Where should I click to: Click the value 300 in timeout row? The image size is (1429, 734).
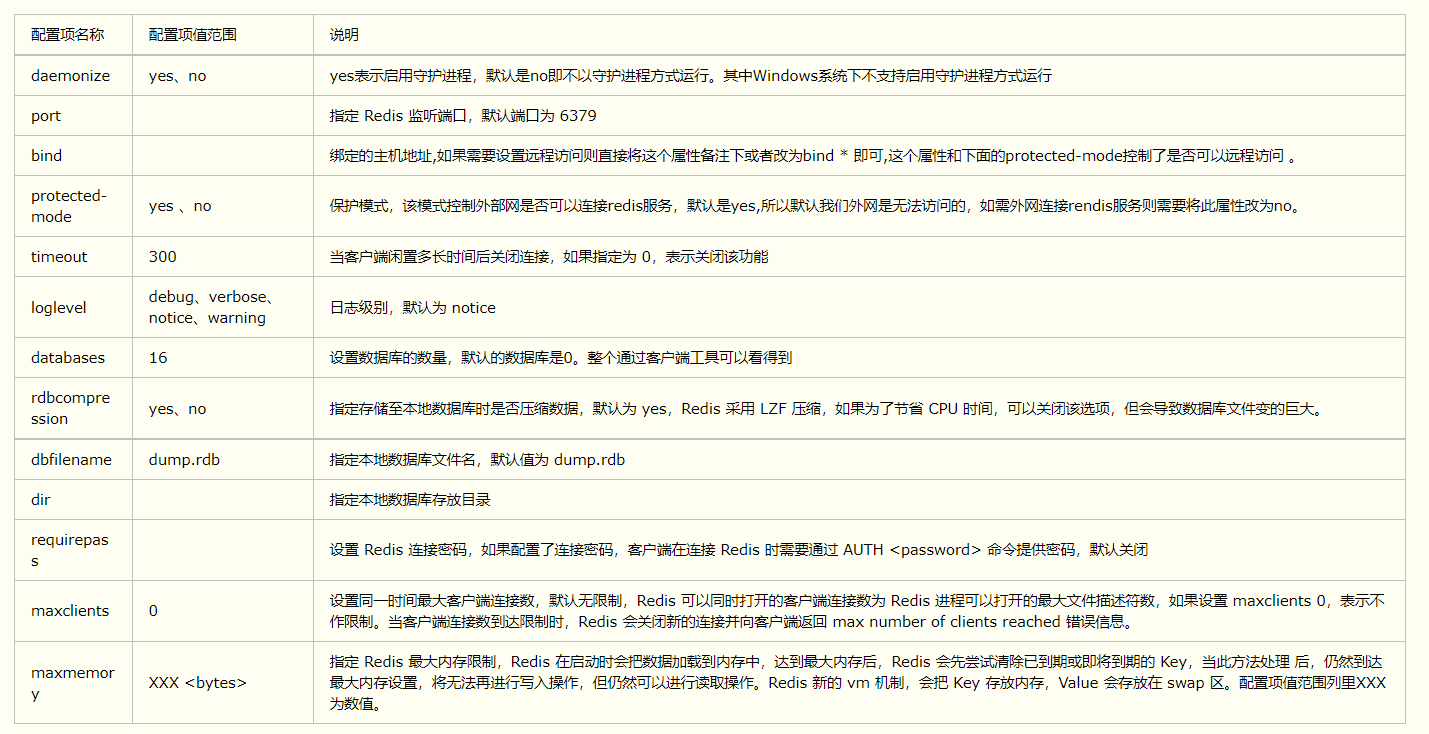(163, 257)
